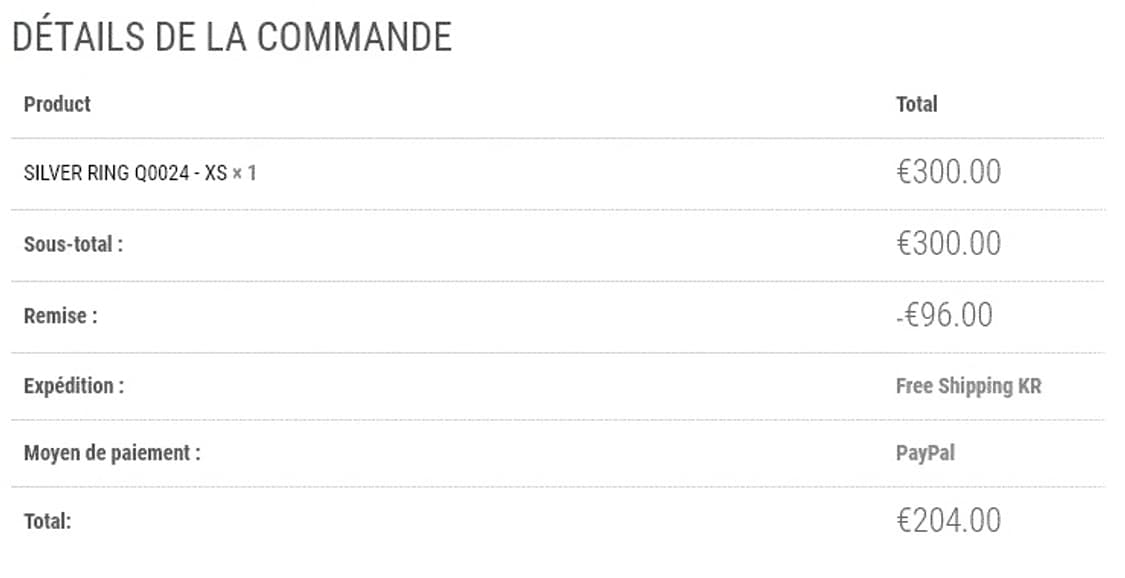Click the DÉTAILS DE LA COMMANDE heading
Image resolution: width=1125 pixels, height=578 pixels.
click(232, 37)
